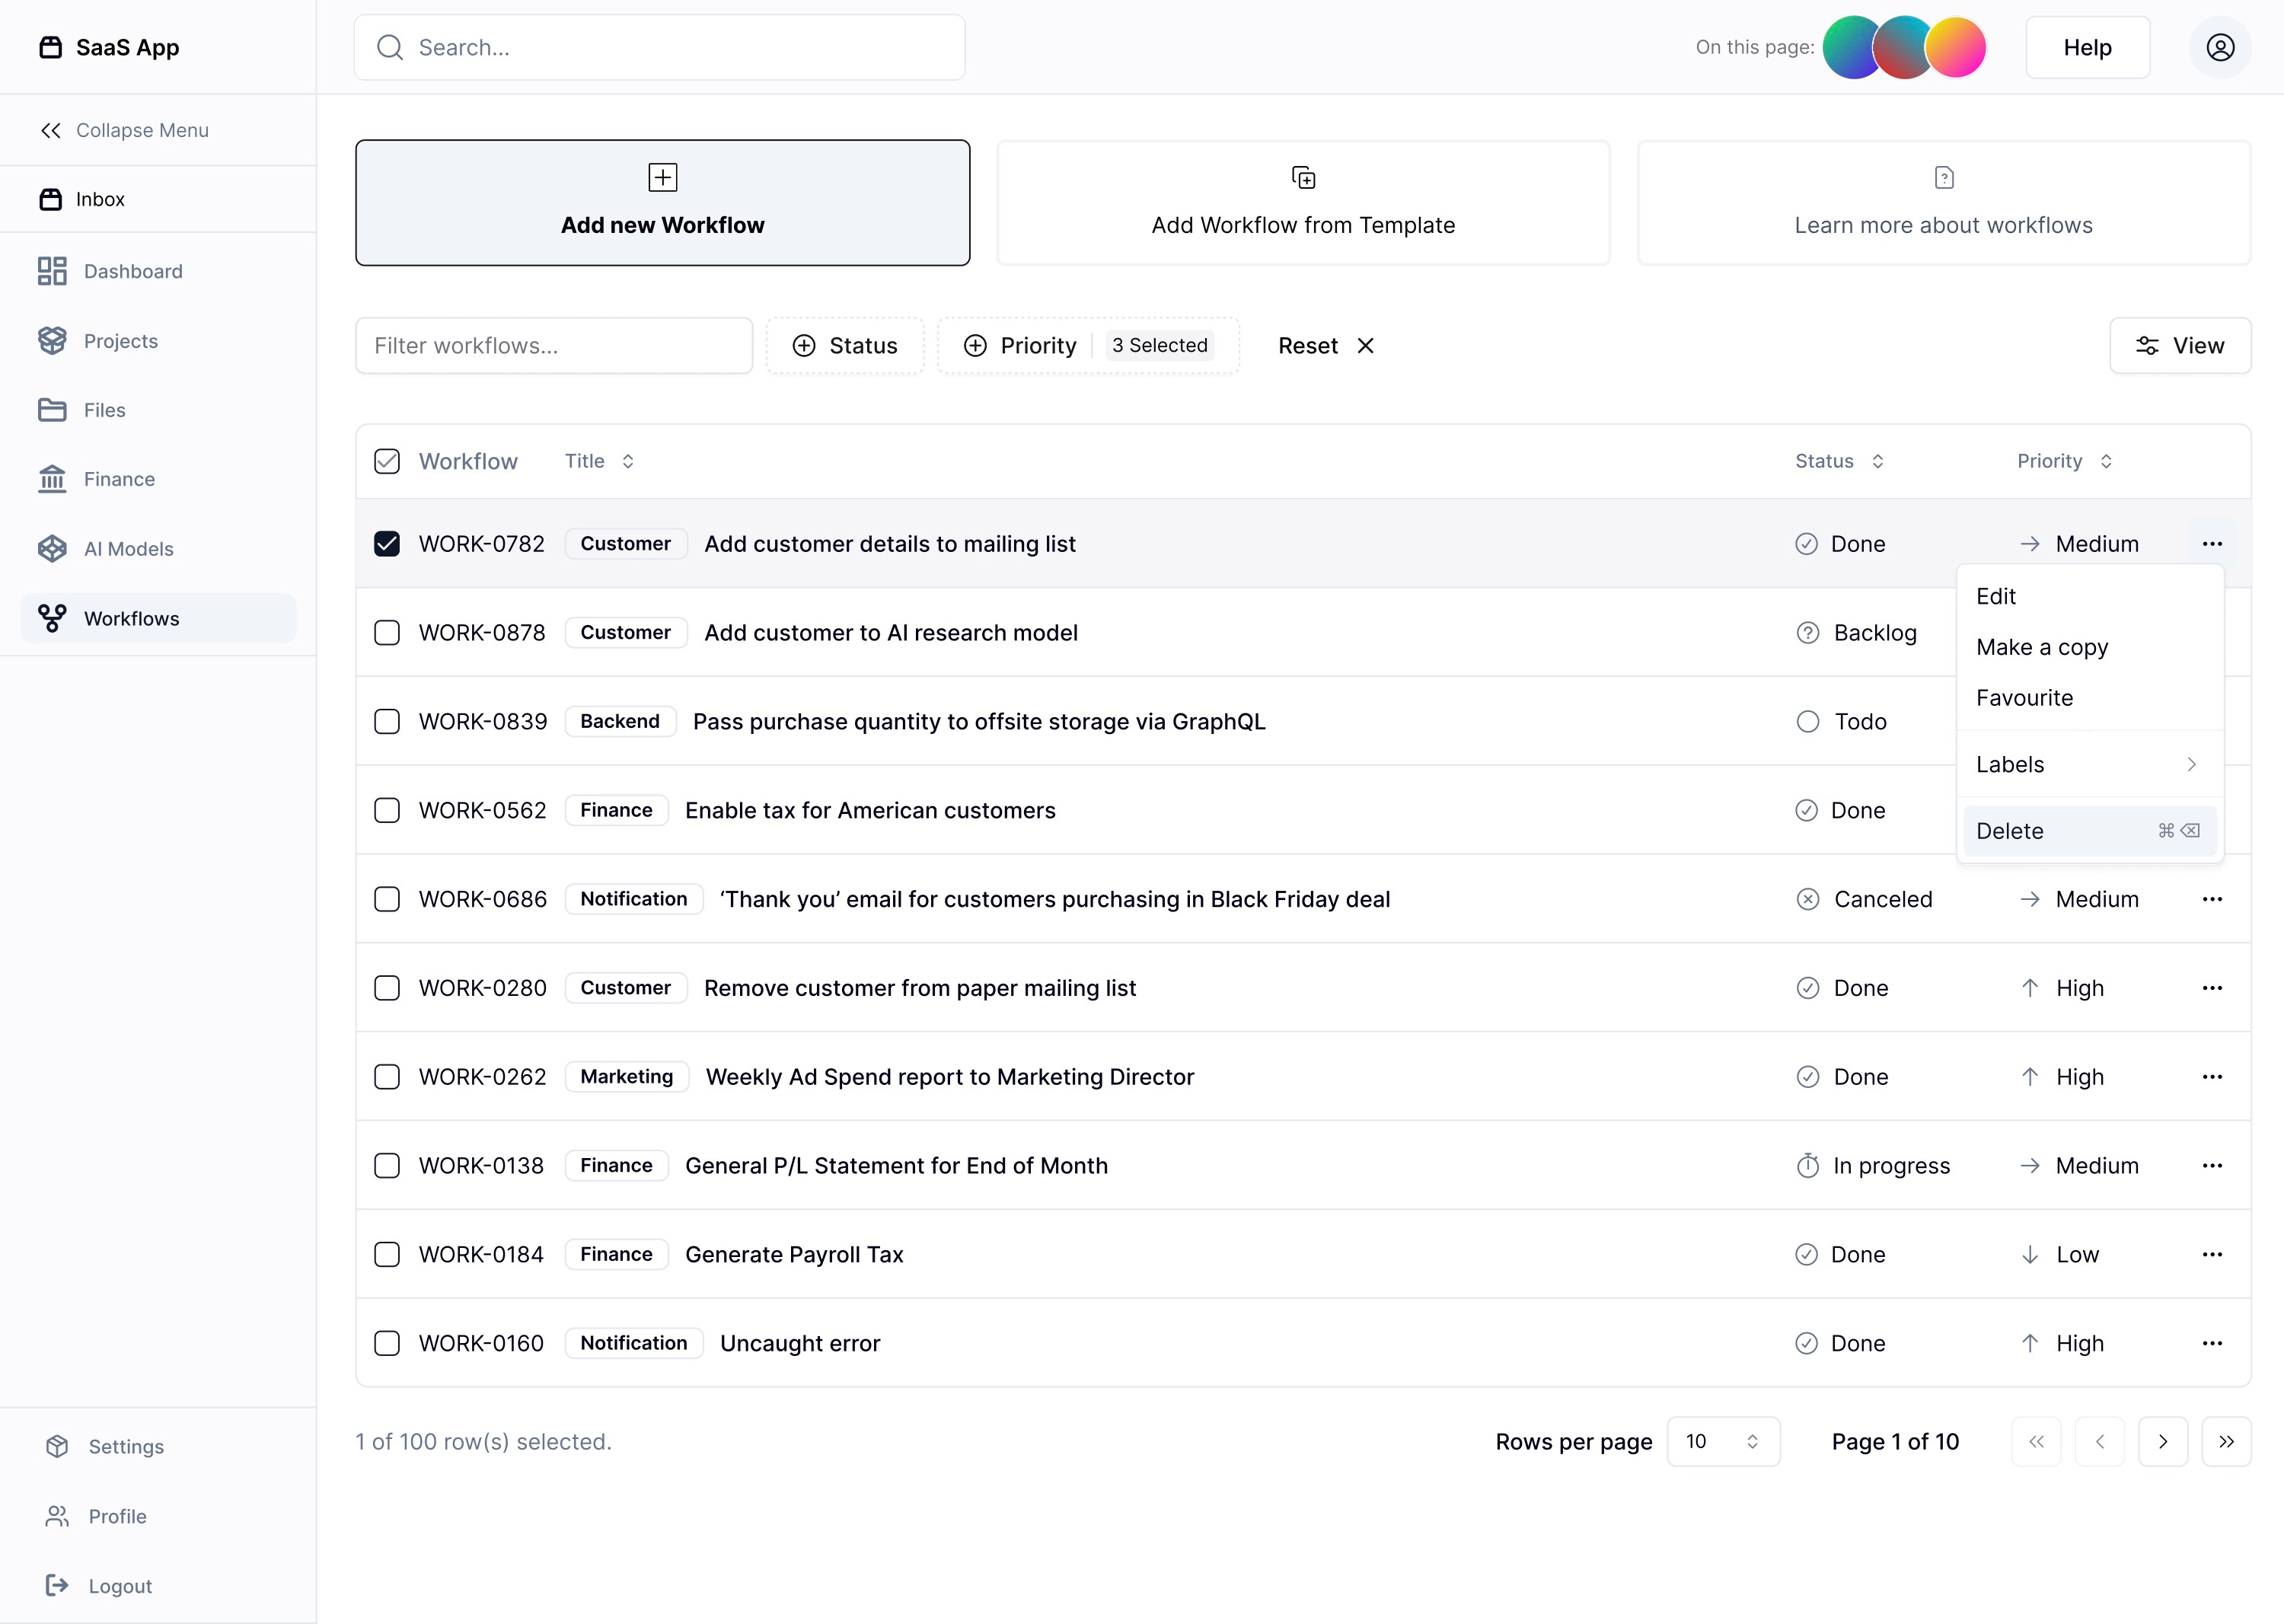Select the WORK-0839 row checkbox
Screen dimensions: 2284x1624
[x=387, y=721]
